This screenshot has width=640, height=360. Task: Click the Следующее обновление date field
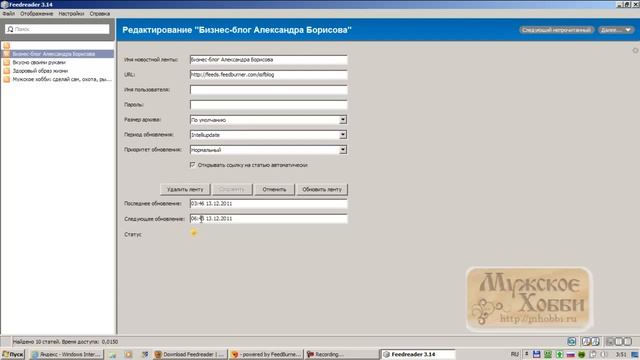pyautogui.click(x=269, y=219)
